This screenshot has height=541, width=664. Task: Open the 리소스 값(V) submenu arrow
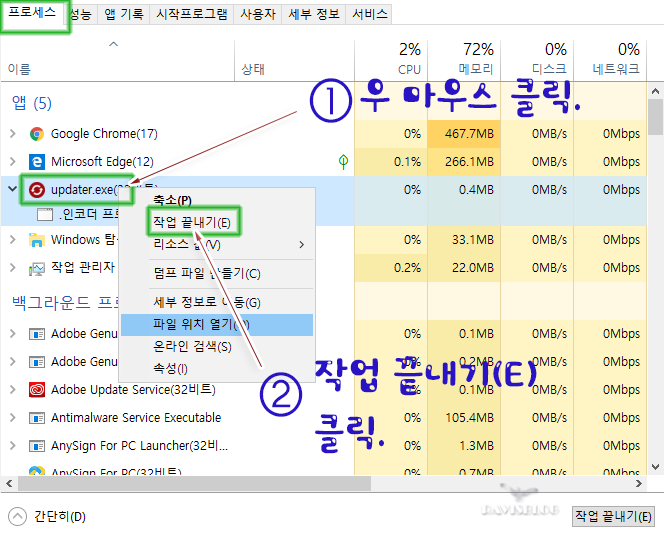pyautogui.click(x=302, y=245)
